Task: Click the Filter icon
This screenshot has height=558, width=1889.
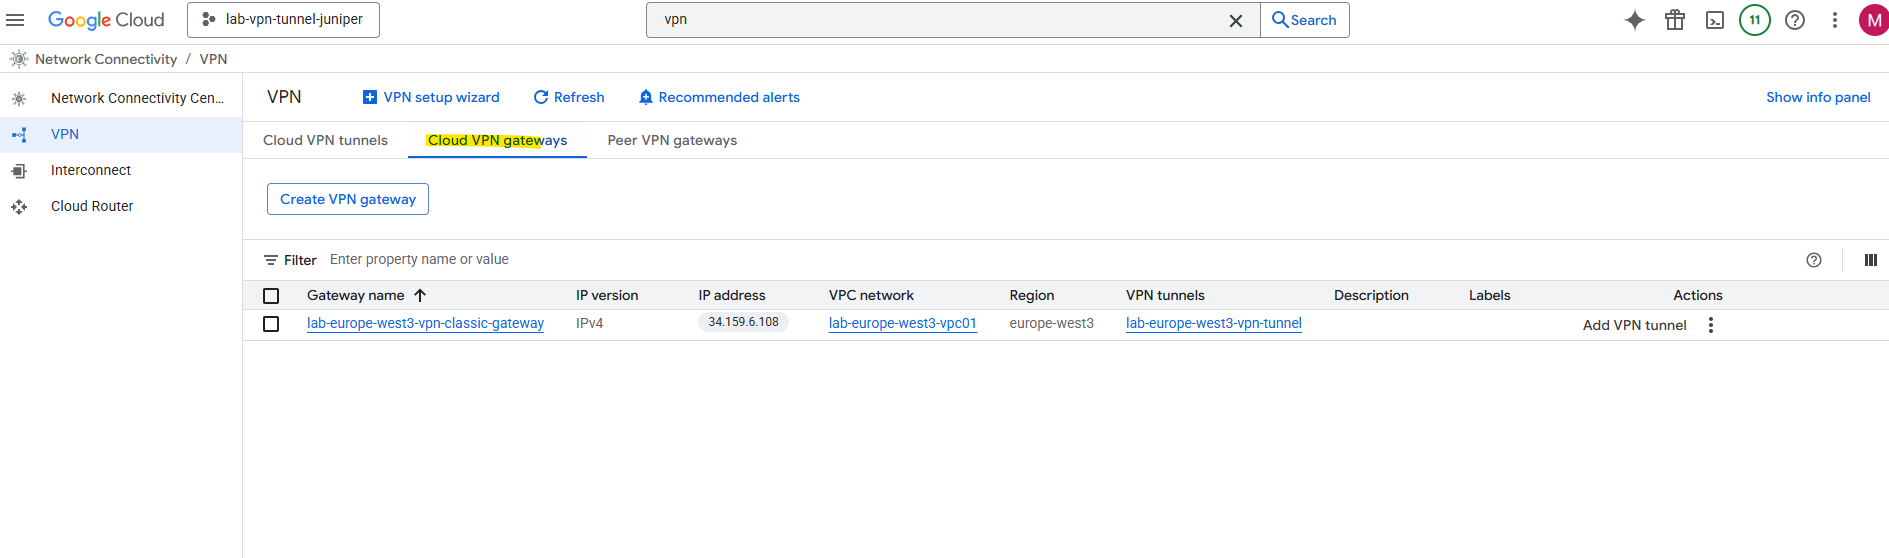Action: click(271, 260)
